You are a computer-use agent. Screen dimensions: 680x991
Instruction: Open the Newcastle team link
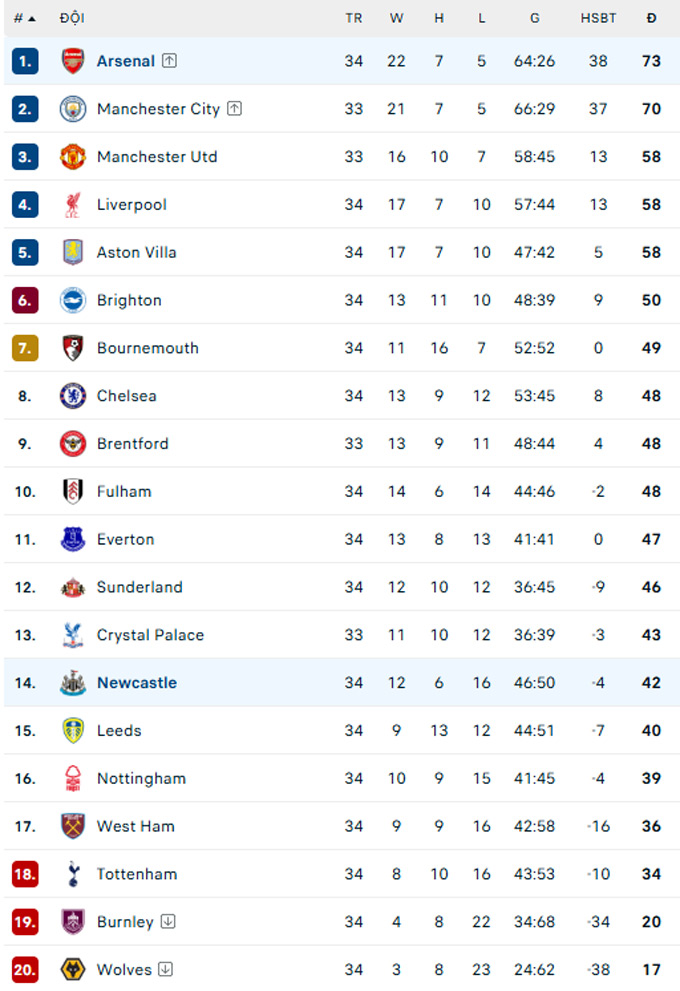point(136,683)
